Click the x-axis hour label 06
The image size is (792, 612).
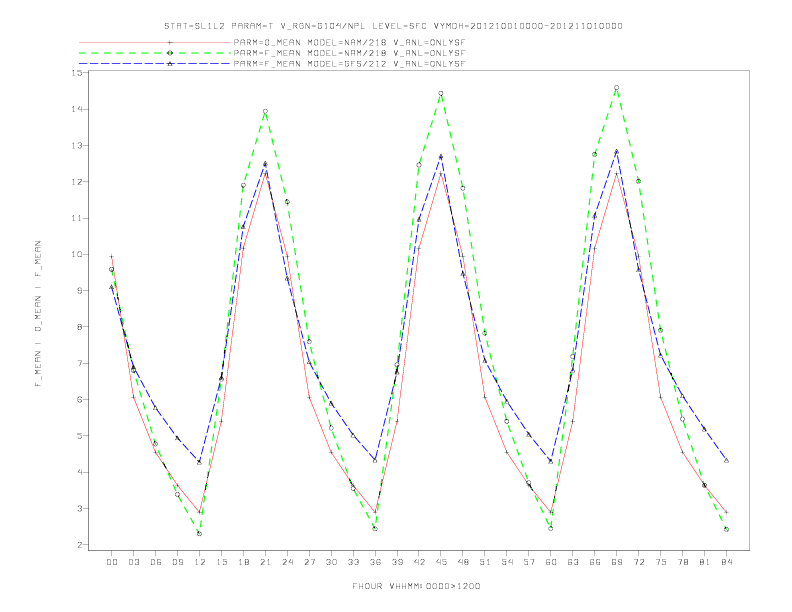tap(156, 562)
